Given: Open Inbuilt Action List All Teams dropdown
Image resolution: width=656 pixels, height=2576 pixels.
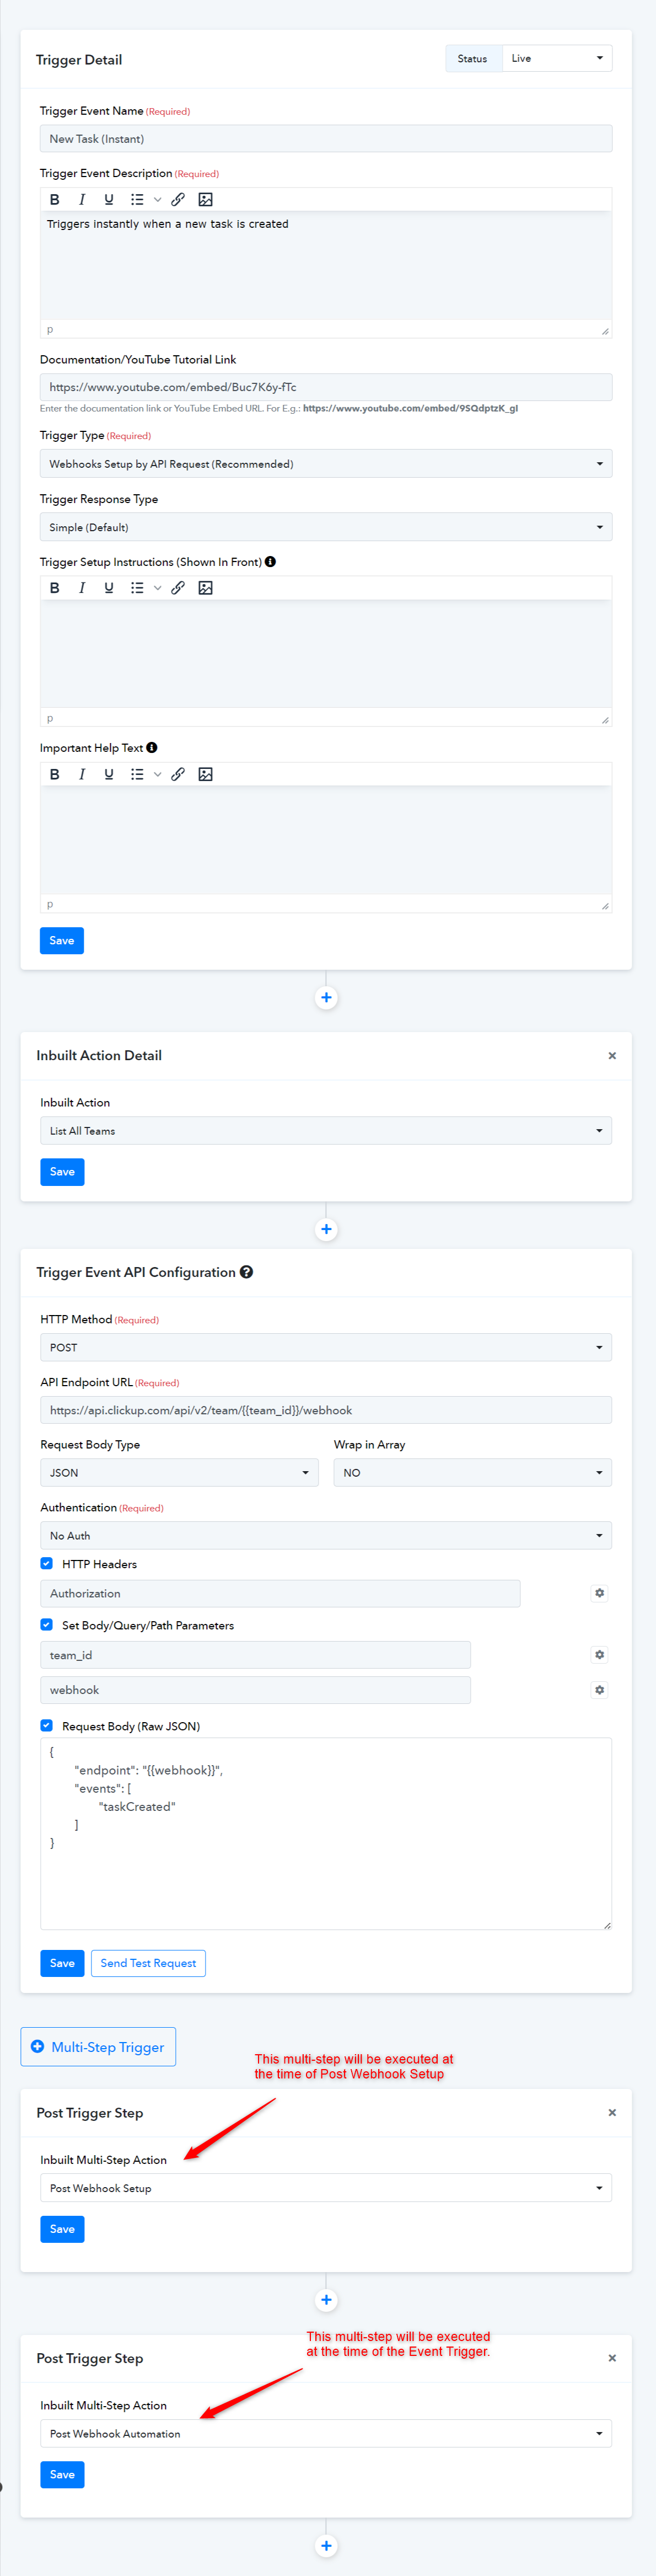Looking at the screenshot, I should [x=326, y=1131].
